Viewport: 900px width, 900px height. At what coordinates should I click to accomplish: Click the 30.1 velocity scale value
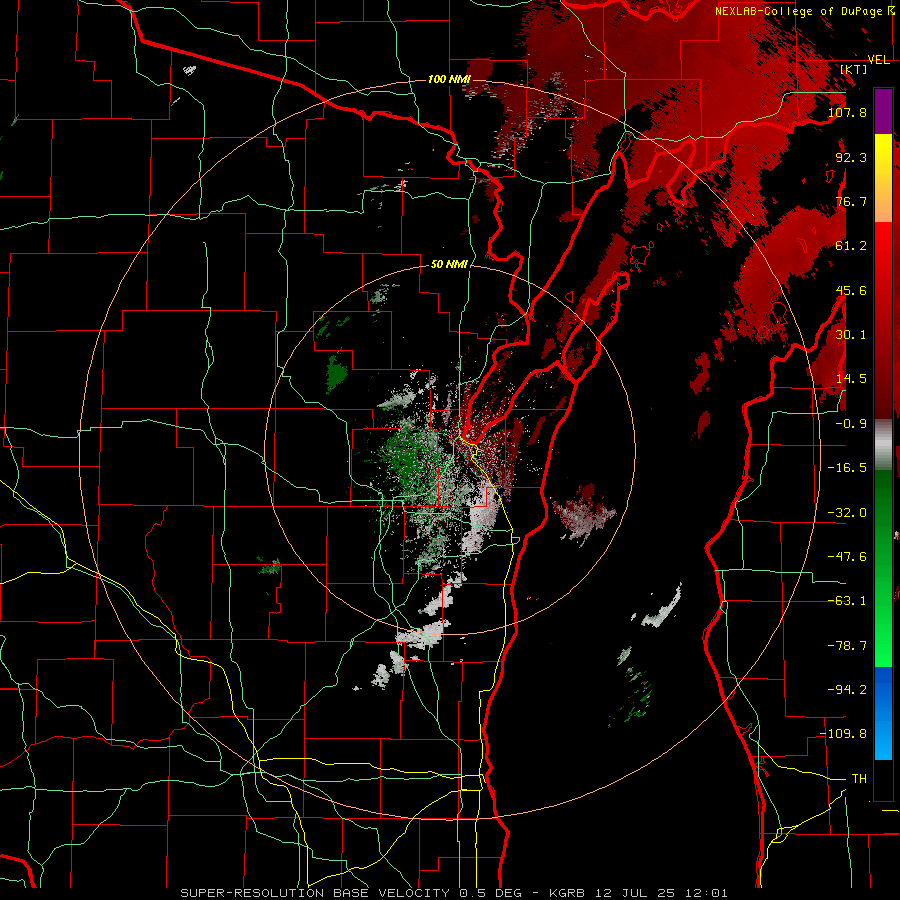tap(851, 335)
